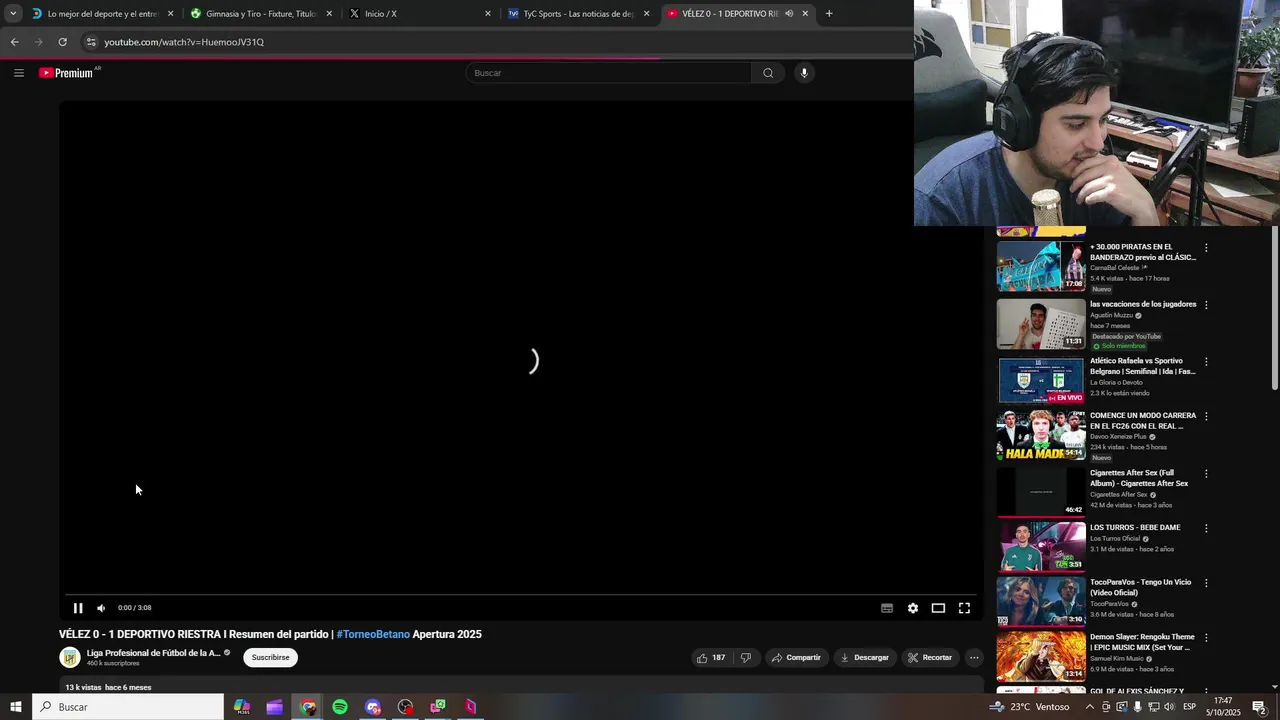Open options menu for 'las vacaciones' video
1280x720 pixels.
point(1206,305)
